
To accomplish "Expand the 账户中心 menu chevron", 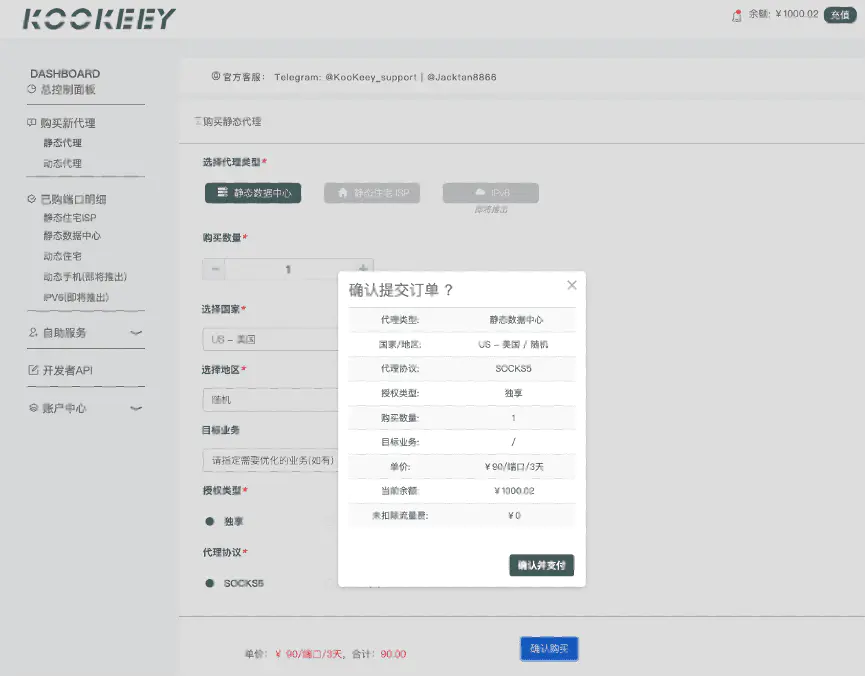I will [x=136, y=408].
